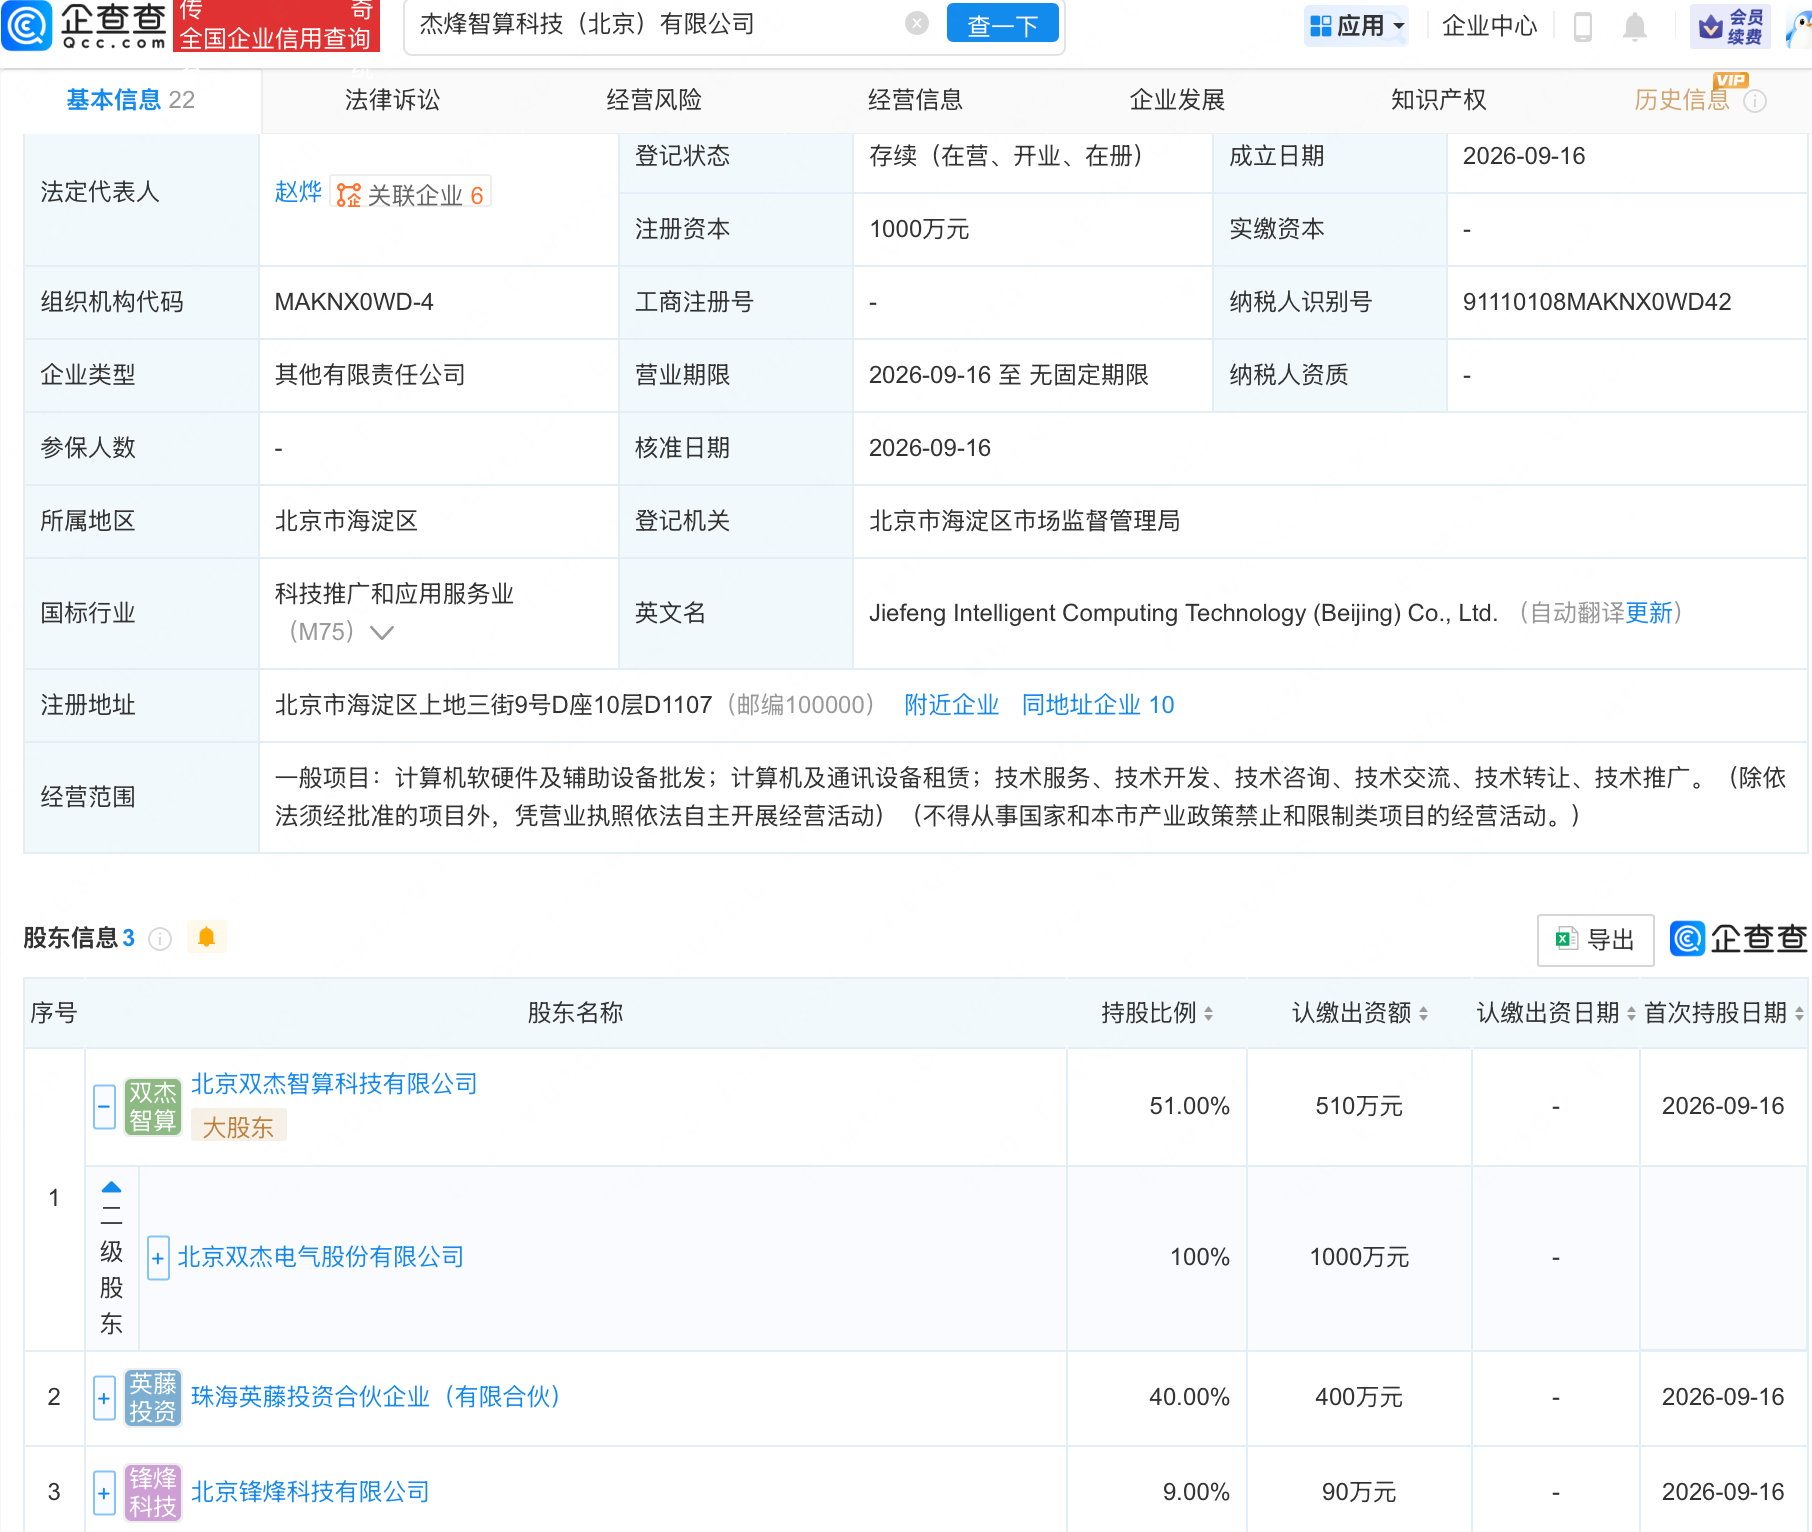Image resolution: width=1812 pixels, height=1532 pixels.
Task: Switch to the 法律诉讼 tab
Action: pos(392,100)
